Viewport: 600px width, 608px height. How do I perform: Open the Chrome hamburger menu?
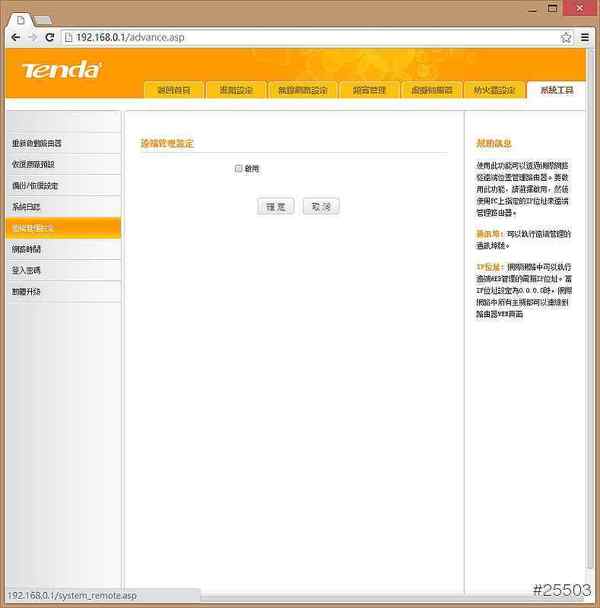tap(585, 37)
